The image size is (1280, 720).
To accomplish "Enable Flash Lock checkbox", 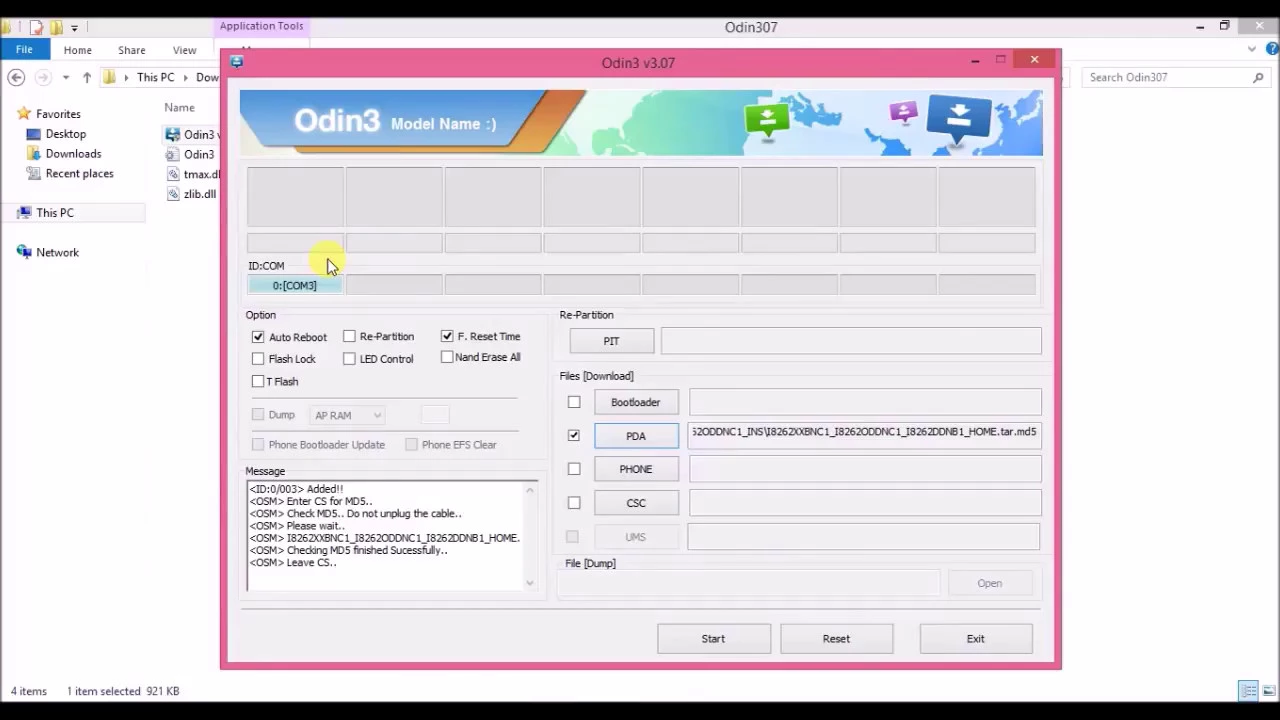I will point(258,359).
